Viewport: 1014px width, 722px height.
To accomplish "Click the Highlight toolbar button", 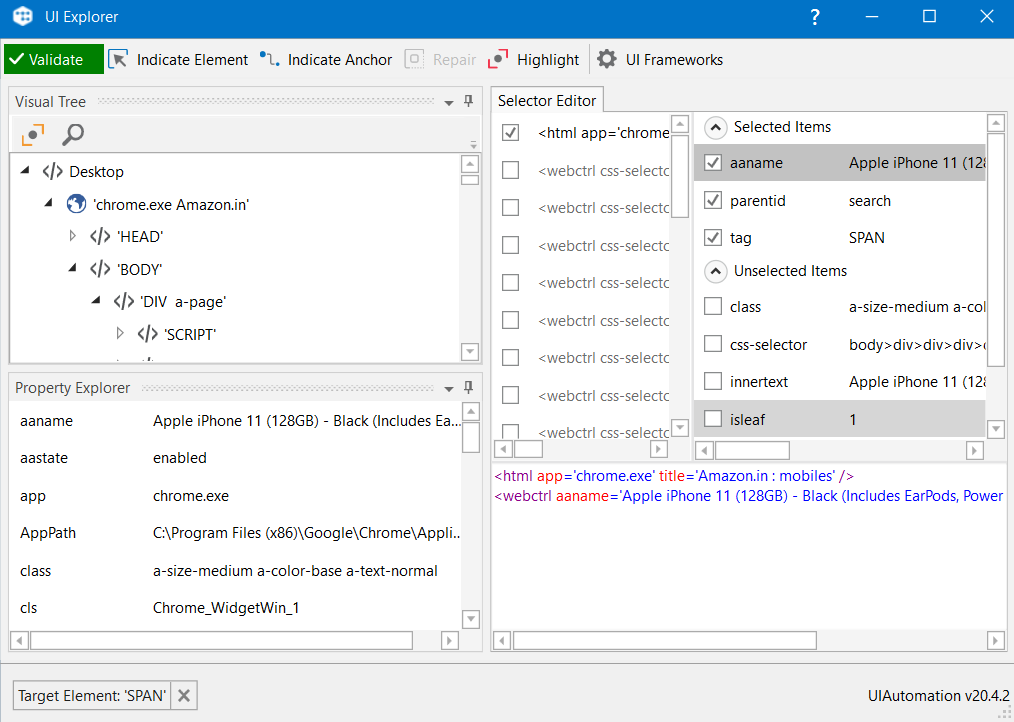I will tap(534, 60).
